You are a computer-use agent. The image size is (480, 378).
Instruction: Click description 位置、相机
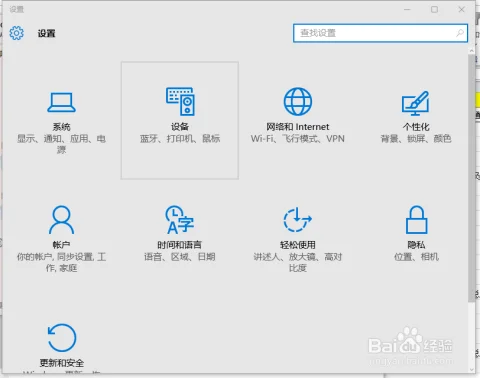pyautogui.click(x=416, y=257)
